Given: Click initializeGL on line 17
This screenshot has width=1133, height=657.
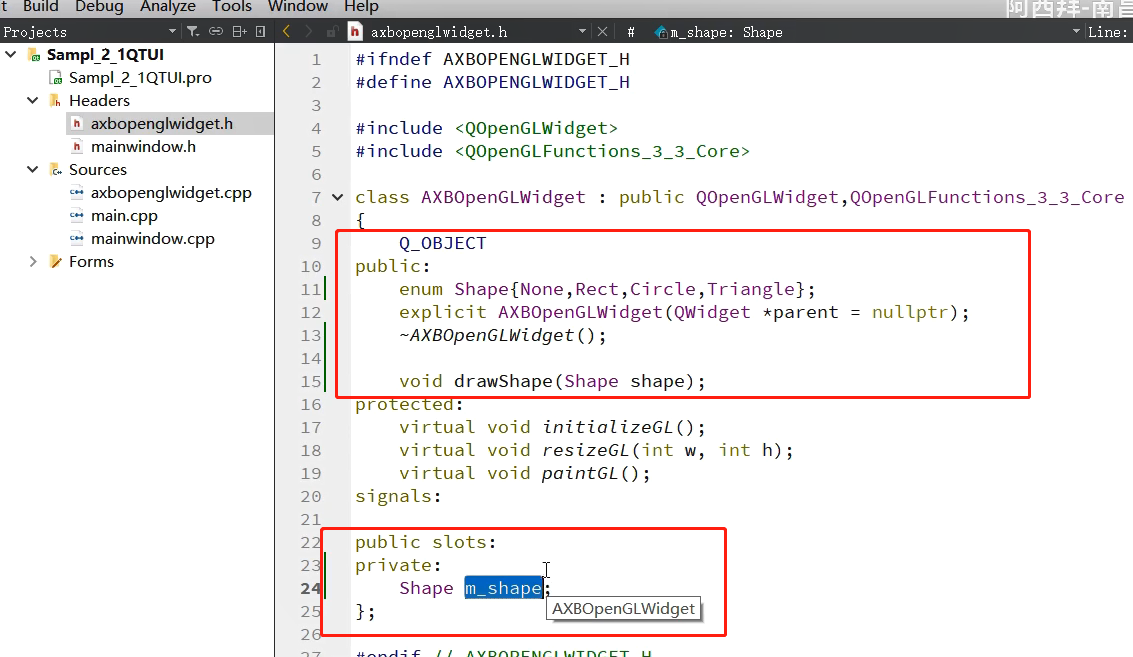Looking at the screenshot, I should tap(608, 428).
